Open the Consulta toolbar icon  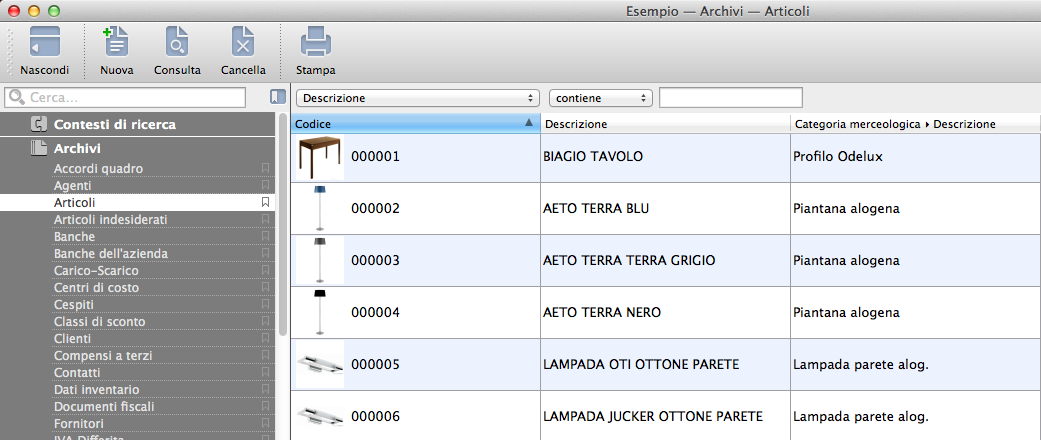(177, 43)
